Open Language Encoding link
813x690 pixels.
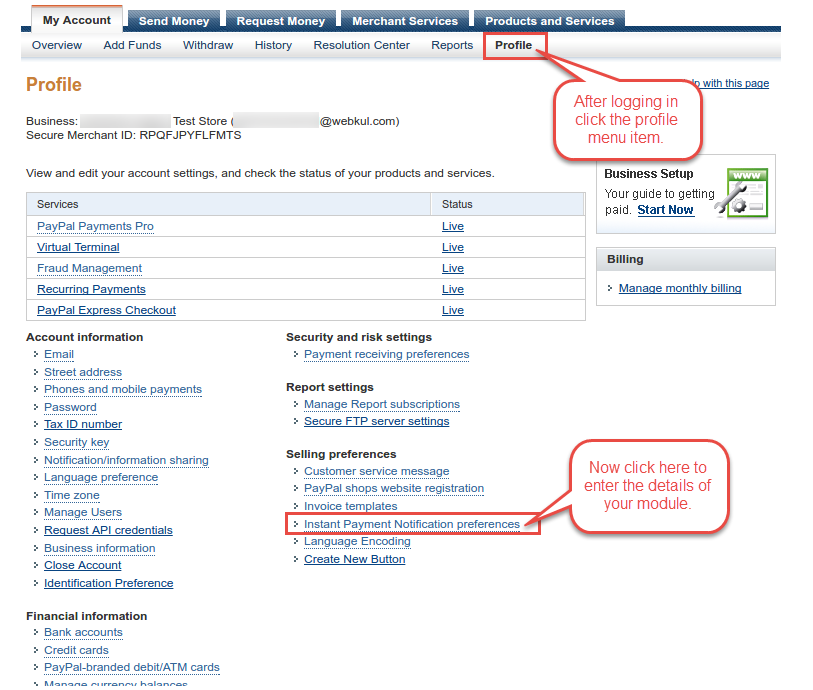(357, 542)
